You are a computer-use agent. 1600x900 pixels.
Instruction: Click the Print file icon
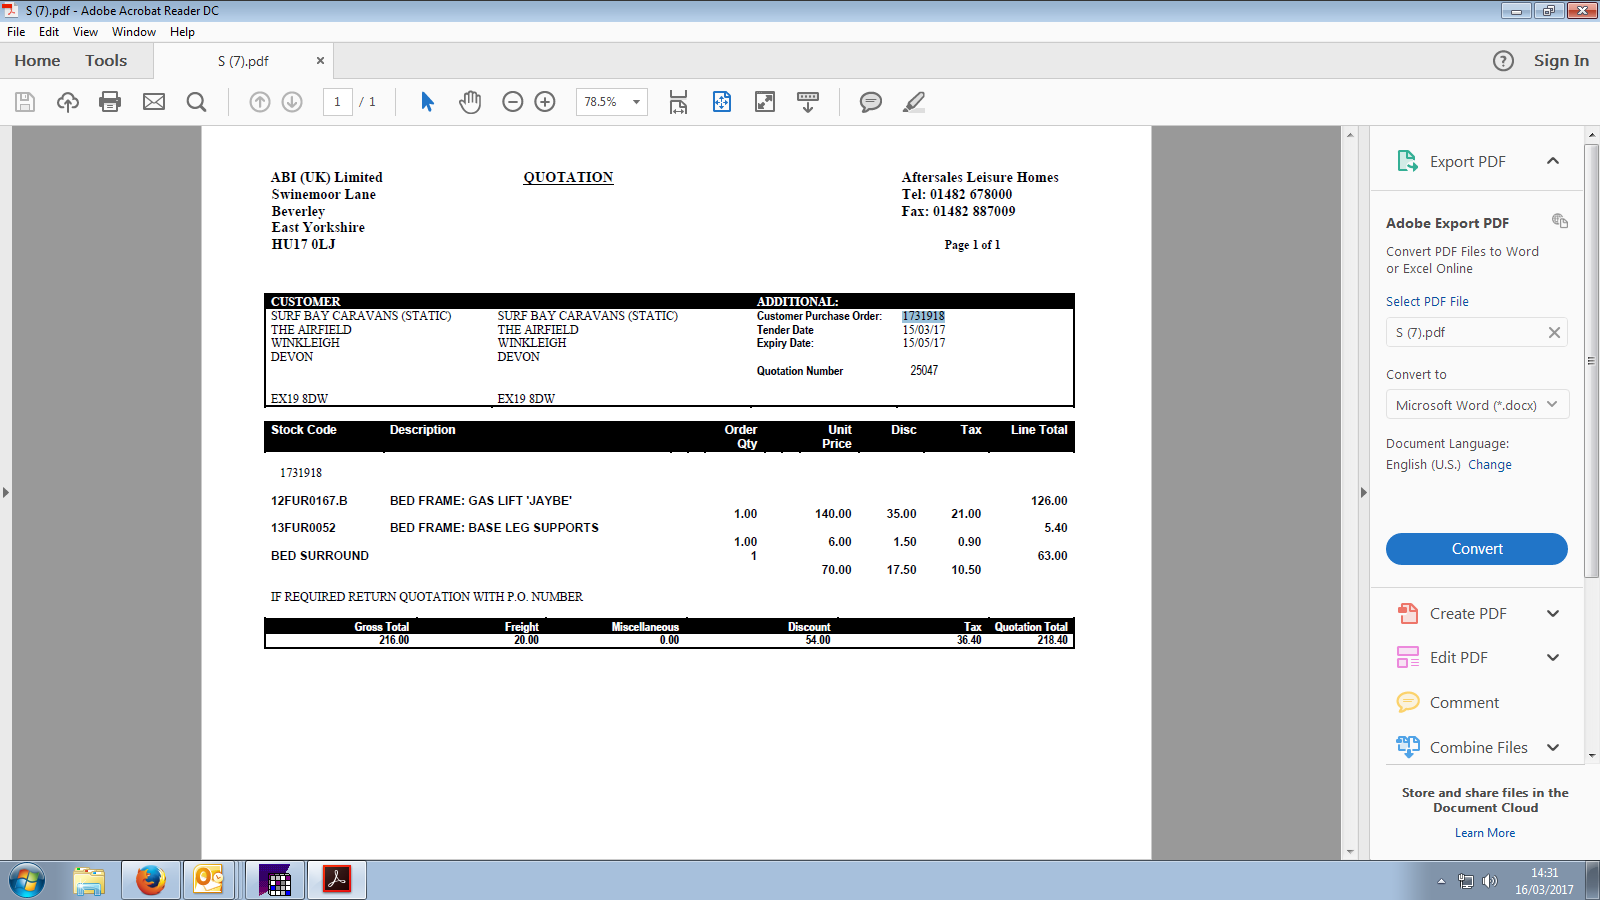pos(110,102)
